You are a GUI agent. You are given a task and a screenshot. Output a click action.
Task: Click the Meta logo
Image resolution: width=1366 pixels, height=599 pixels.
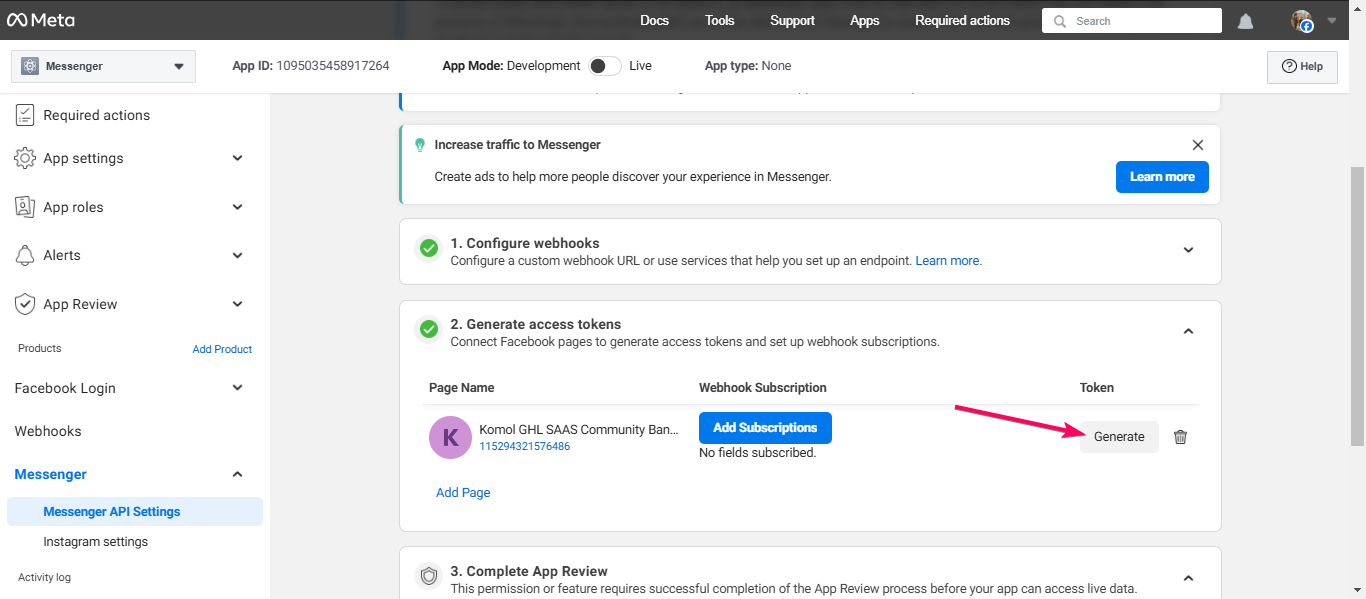(x=39, y=20)
